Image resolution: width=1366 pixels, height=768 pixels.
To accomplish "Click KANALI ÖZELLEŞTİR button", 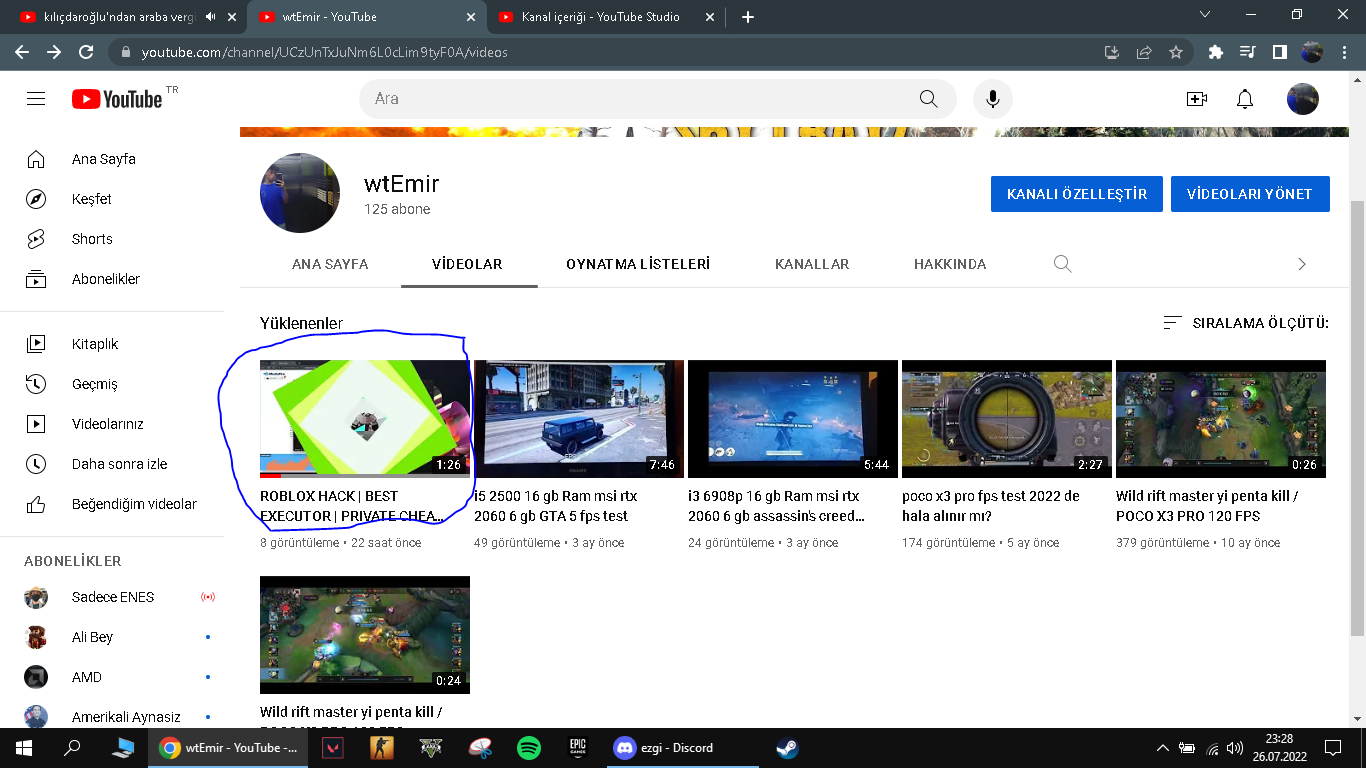I will pos(1077,194).
